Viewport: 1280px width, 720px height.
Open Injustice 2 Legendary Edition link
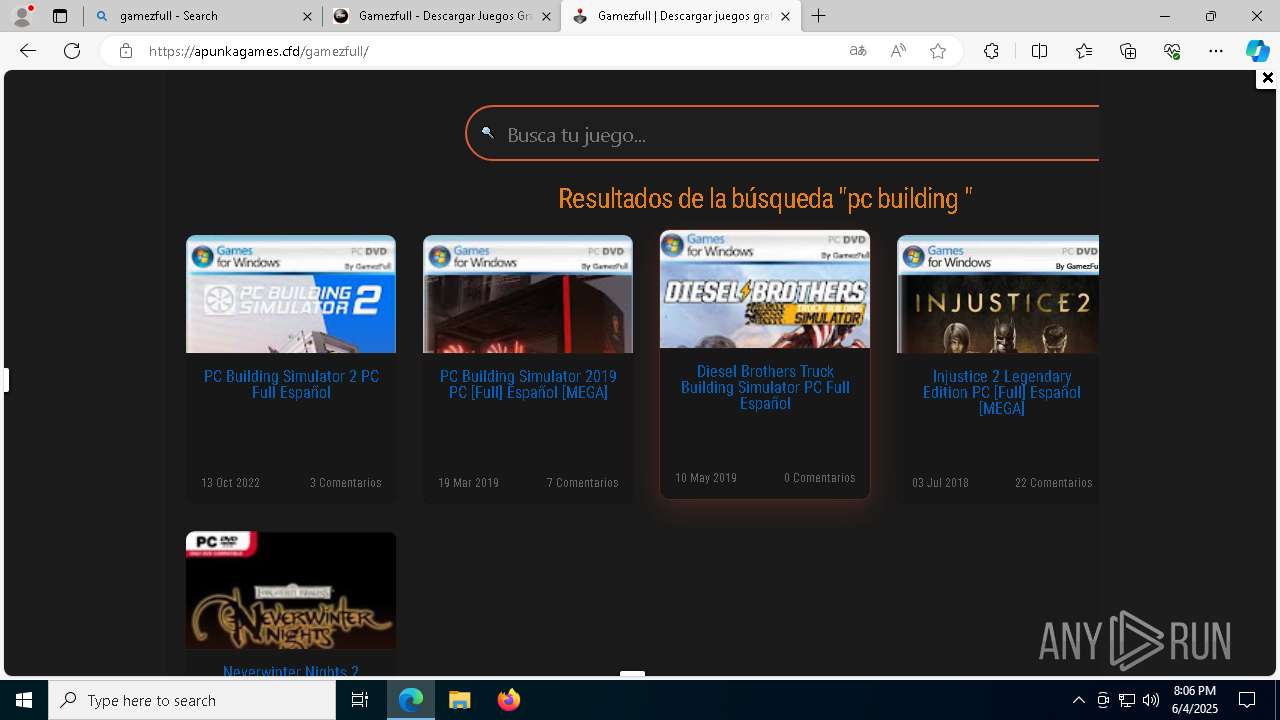click(1001, 393)
